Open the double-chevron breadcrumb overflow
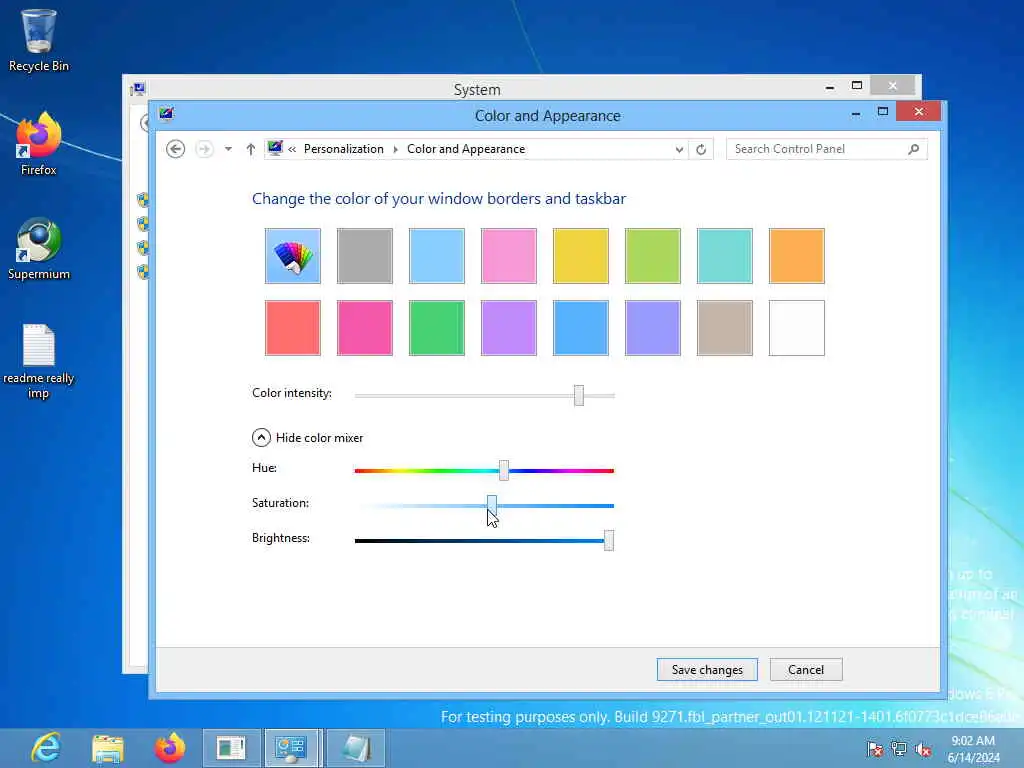The image size is (1024, 768). (x=292, y=150)
